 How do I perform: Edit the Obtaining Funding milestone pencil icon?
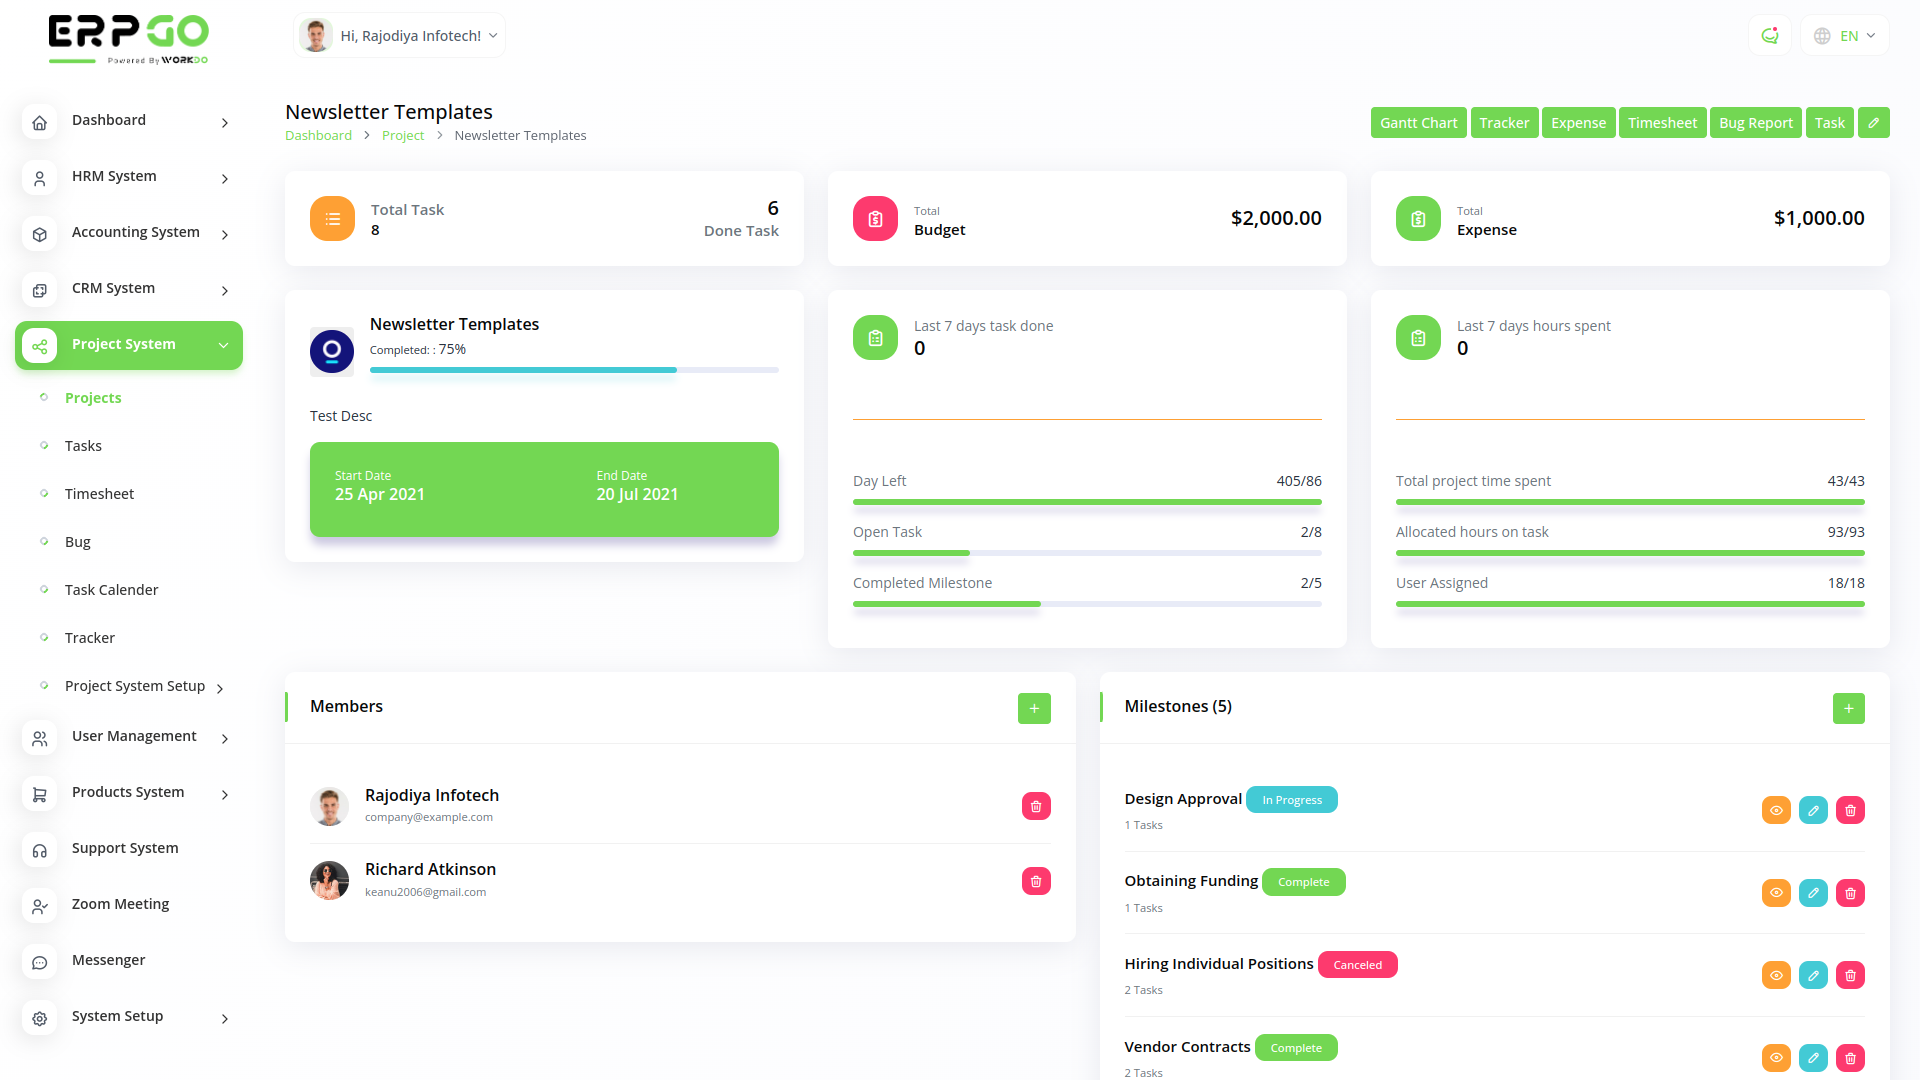click(1813, 893)
